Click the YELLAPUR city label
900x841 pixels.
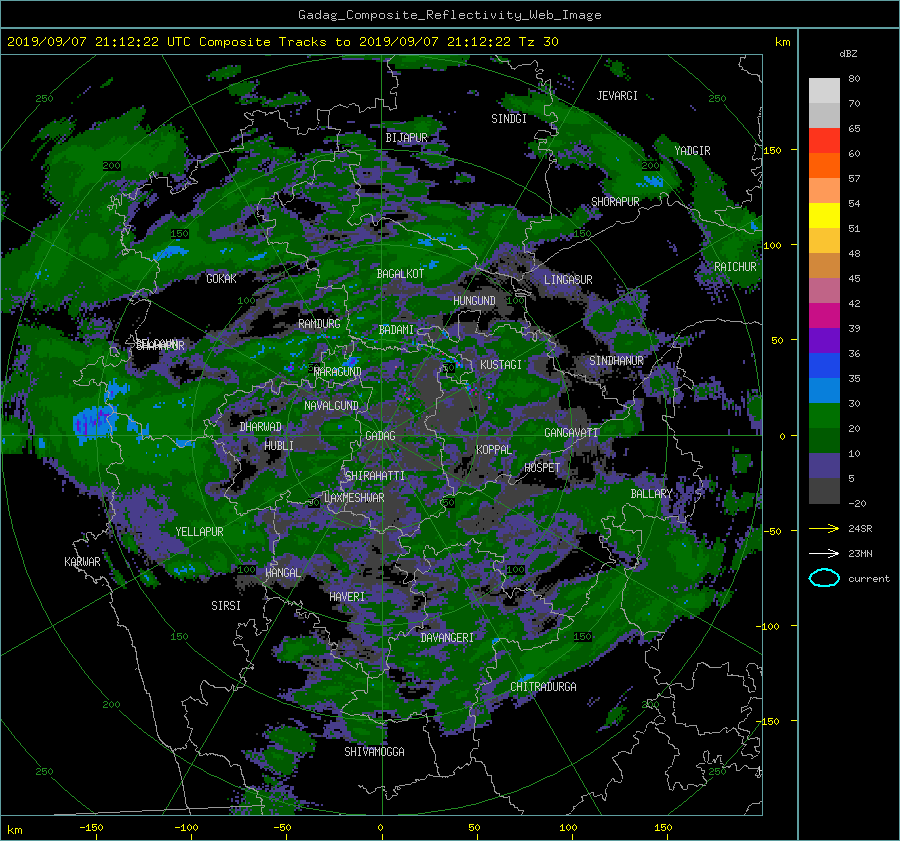tap(199, 532)
